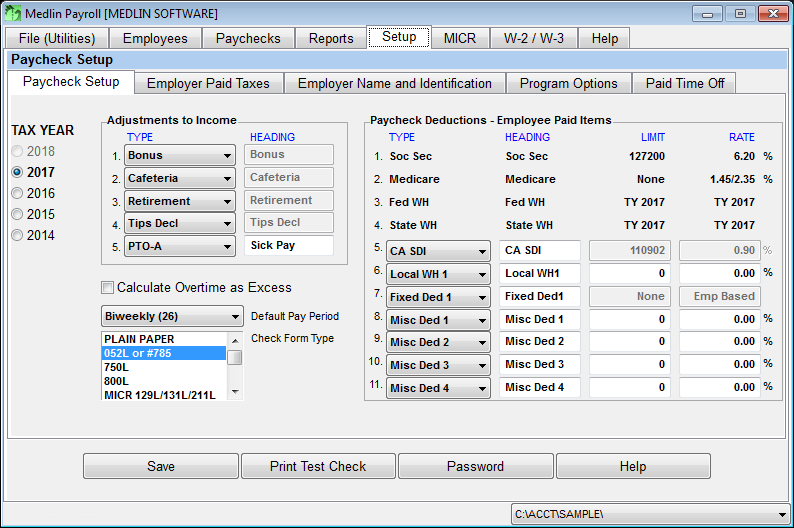Image resolution: width=794 pixels, height=528 pixels.
Task: Select tax year 2015 radio button
Action: click(17, 214)
